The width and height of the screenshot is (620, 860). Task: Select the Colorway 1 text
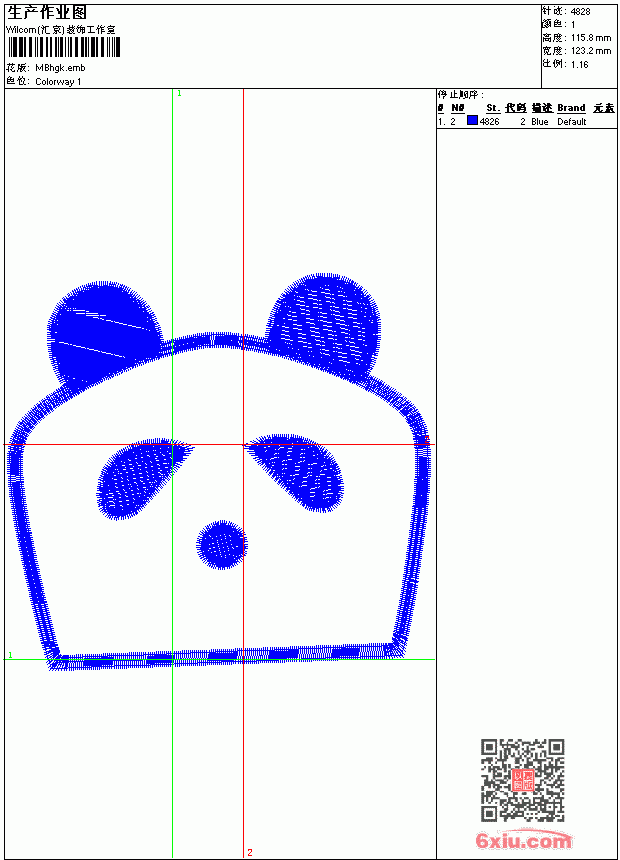point(58,82)
